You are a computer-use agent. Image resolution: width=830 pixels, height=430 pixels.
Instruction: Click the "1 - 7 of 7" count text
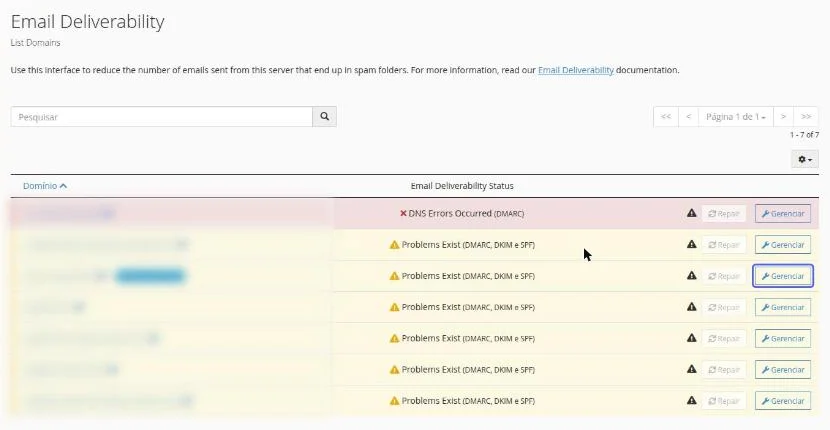(x=805, y=135)
